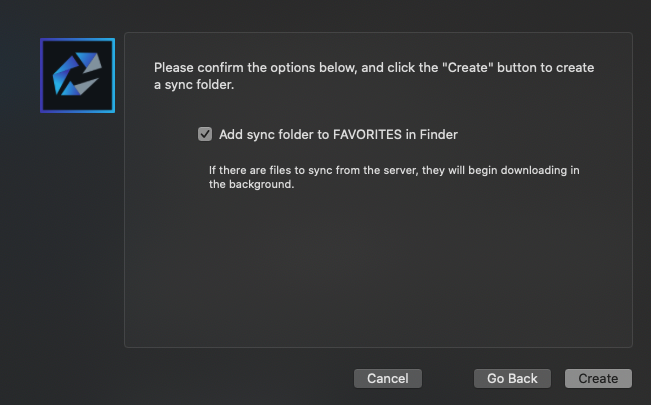Click the "Add sync folder to FAVORITES" label
This screenshot has width=651, height=405.
[x=338, y=134]
